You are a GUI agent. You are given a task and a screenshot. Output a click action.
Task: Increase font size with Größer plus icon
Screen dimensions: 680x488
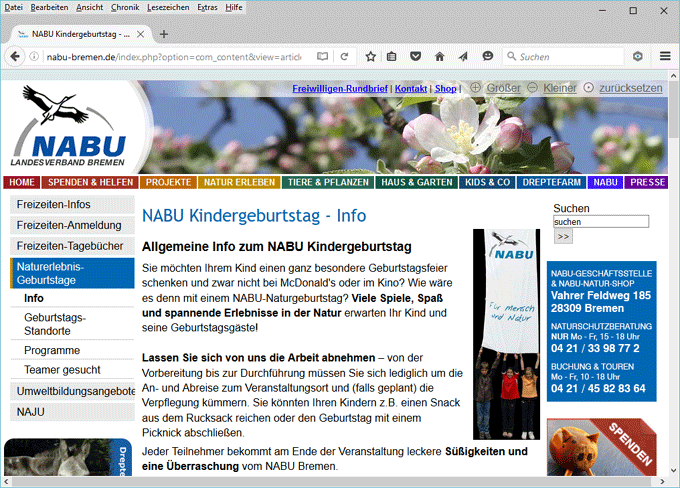(x=475, y=88)
